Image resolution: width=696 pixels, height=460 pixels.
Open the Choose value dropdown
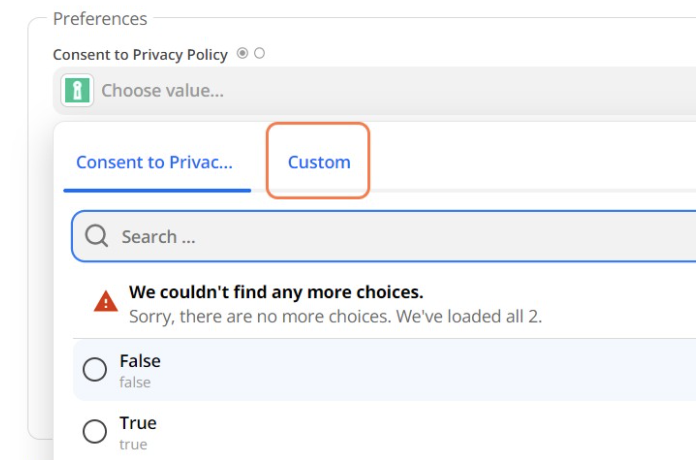pos(400,91)
